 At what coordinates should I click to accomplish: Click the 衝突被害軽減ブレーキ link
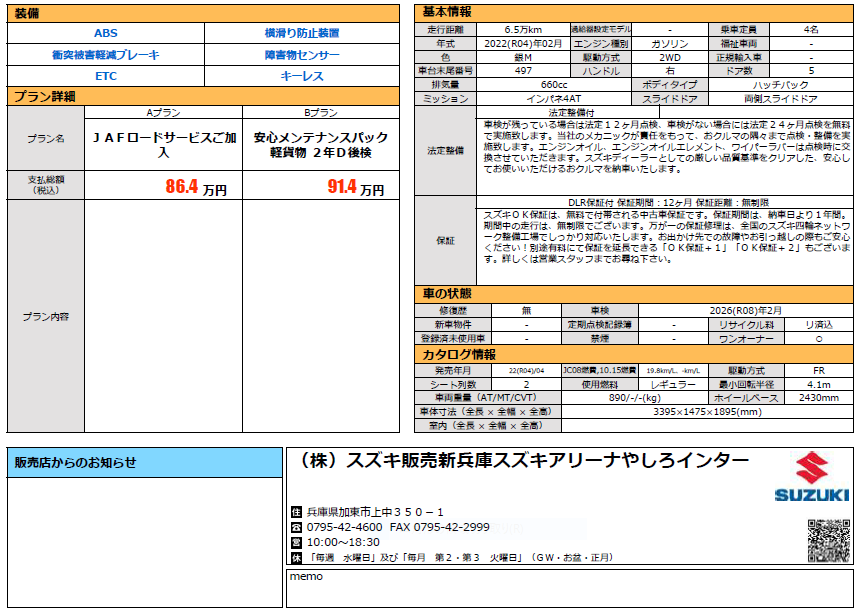click(106, 55)
